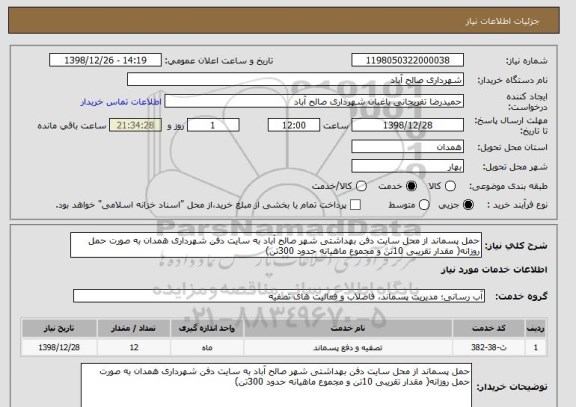The image size is (576, 407).
Task: Click unit cell ماه
Action: 207,347
